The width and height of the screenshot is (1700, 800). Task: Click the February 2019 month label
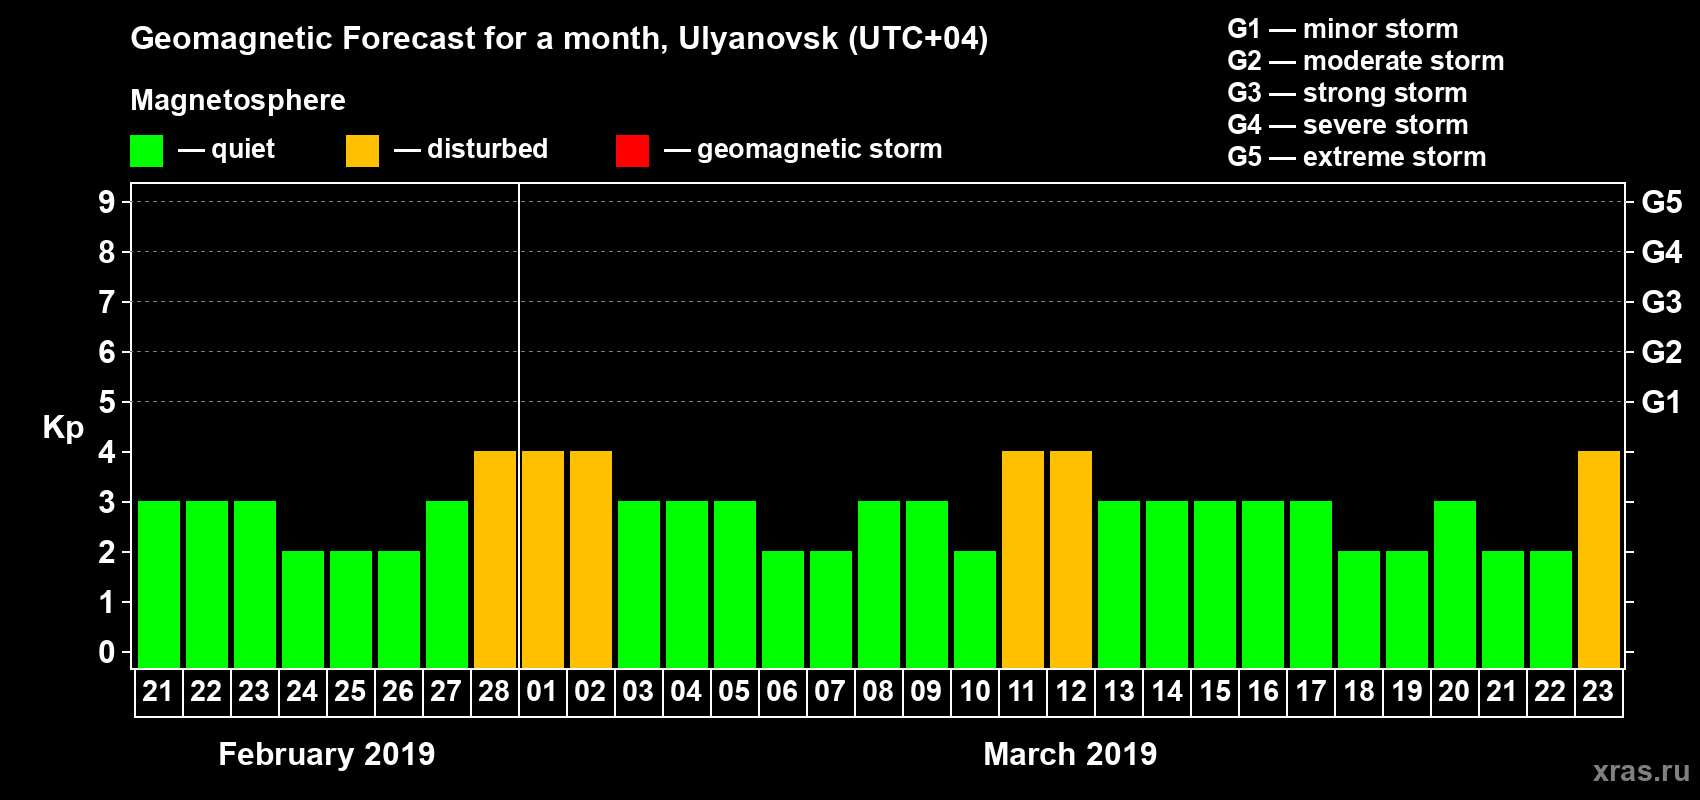[327, 754]
